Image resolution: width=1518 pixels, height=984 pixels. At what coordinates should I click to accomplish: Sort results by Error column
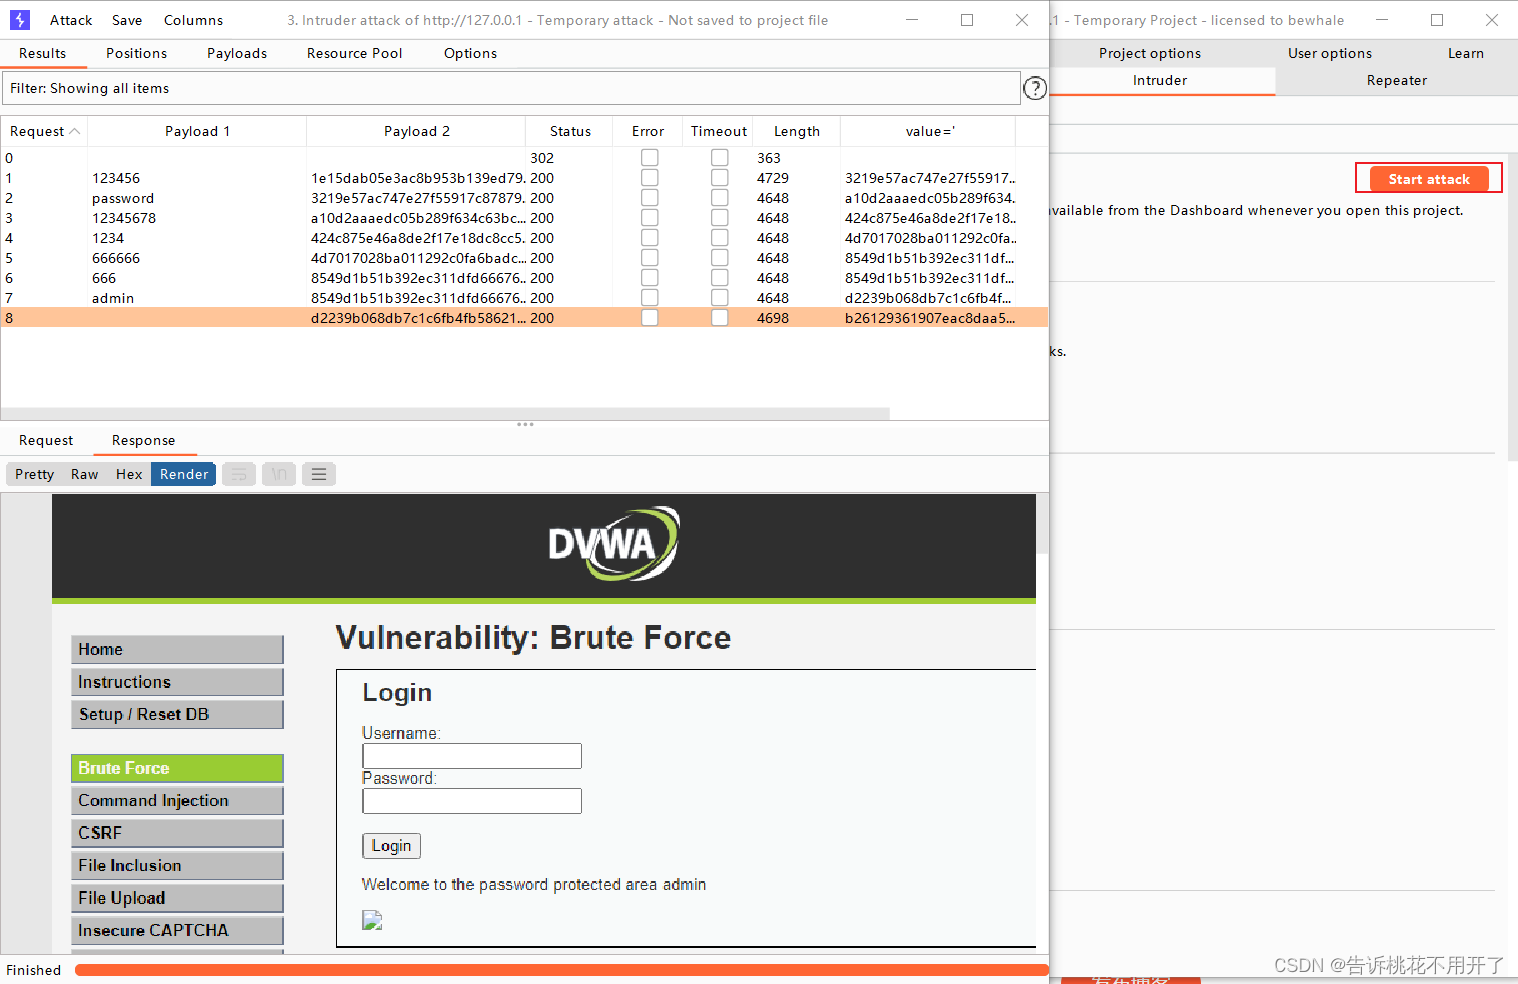[x=648, y=131]
